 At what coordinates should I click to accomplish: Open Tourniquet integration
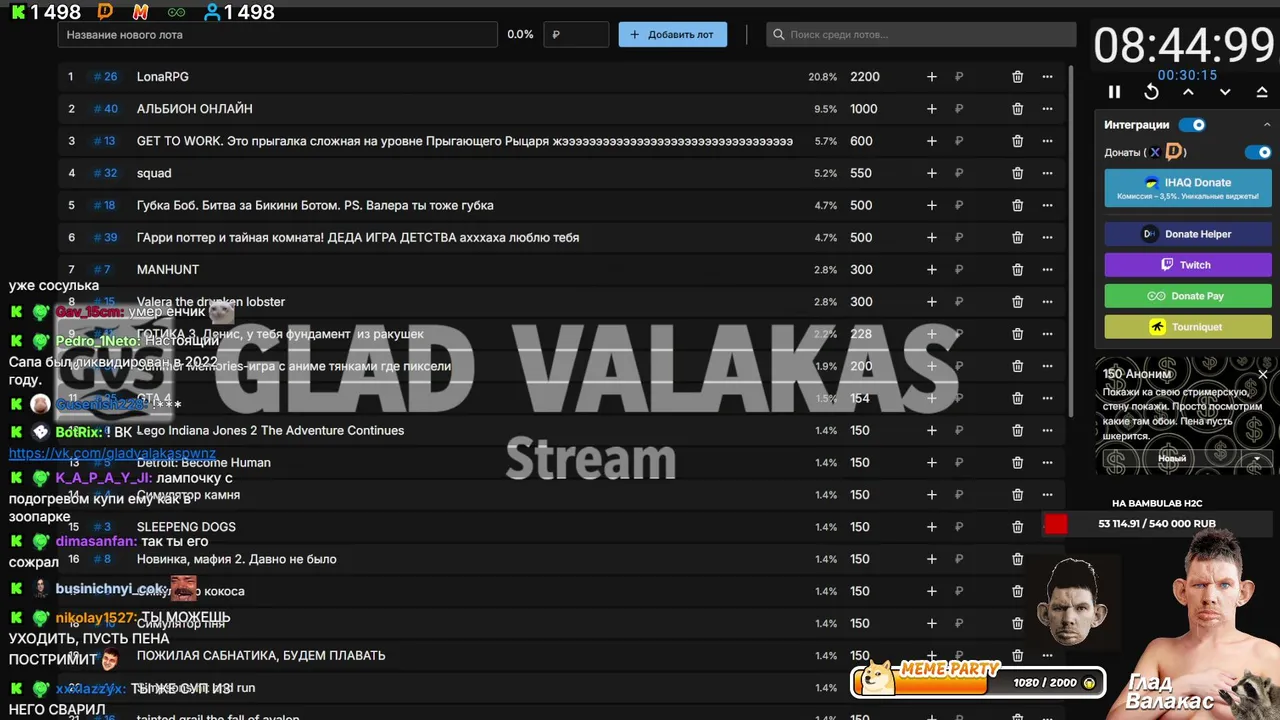tap(1188, 327)
